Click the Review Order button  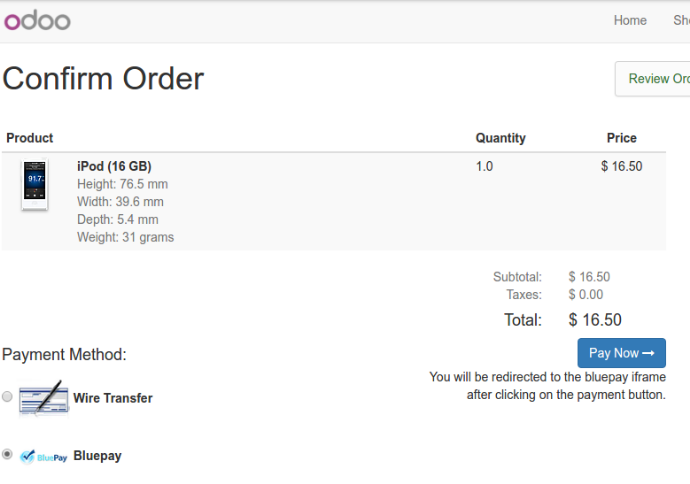[653, 79]
